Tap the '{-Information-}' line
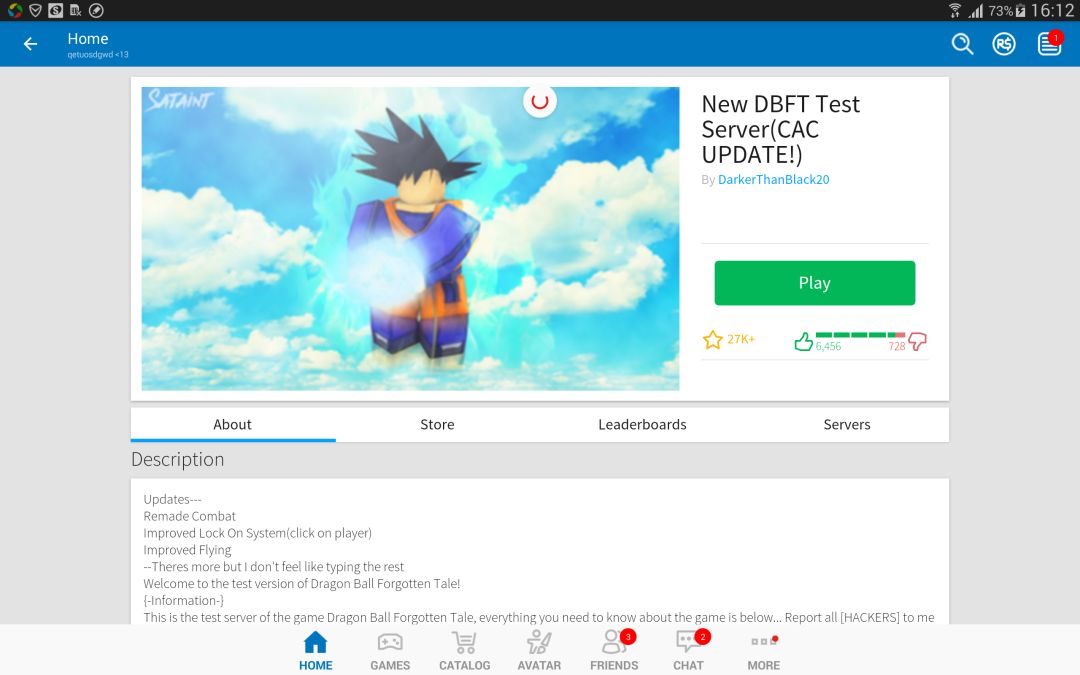This screenshot has width=1080, height=675. pyautogui.click(x=184, y=601)
